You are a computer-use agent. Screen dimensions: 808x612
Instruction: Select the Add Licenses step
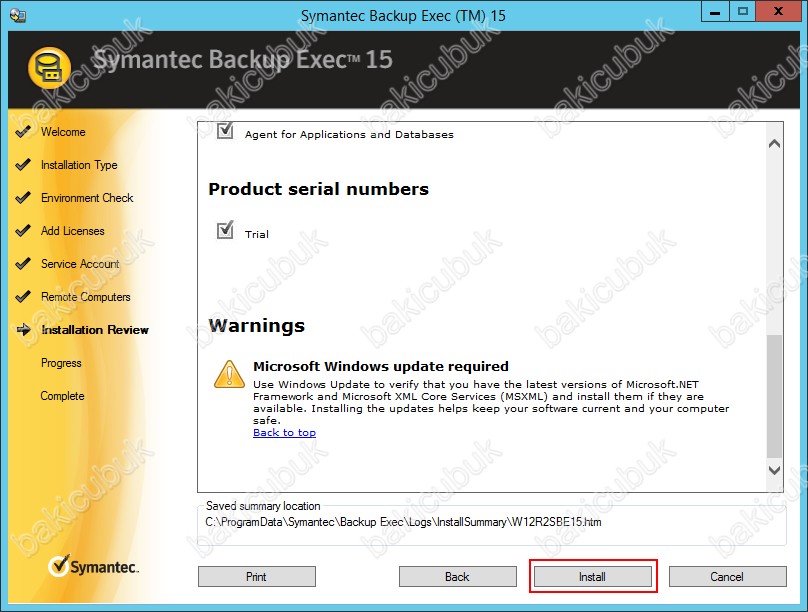tap(73, 231)
